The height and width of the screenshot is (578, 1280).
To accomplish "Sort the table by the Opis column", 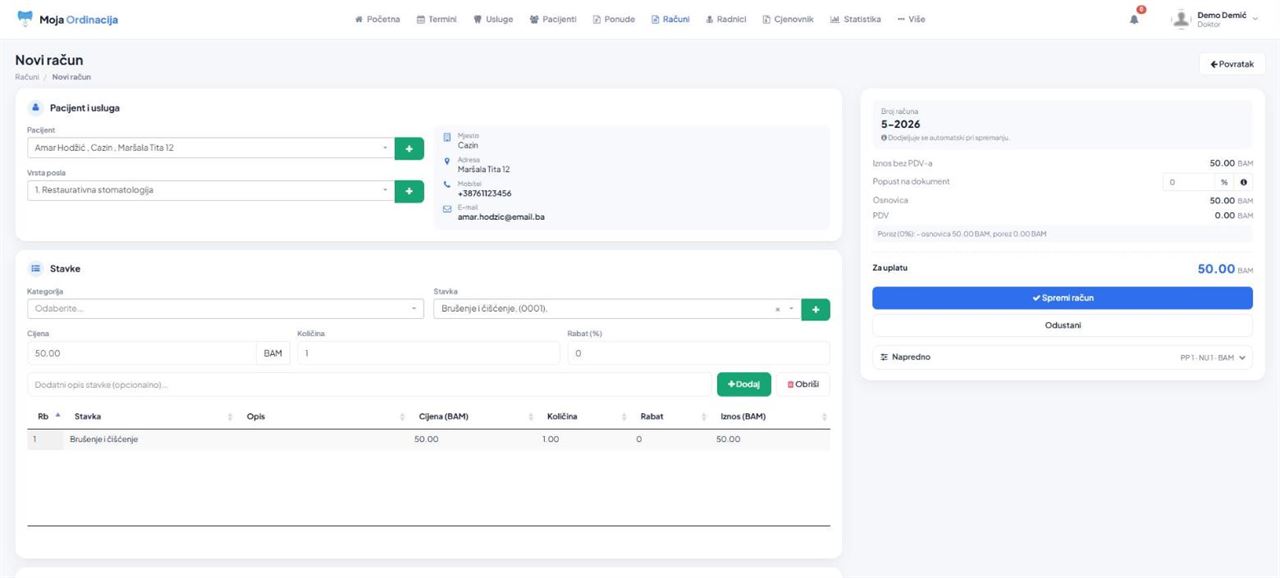I will pyautogui.click(x=325, y=416).
